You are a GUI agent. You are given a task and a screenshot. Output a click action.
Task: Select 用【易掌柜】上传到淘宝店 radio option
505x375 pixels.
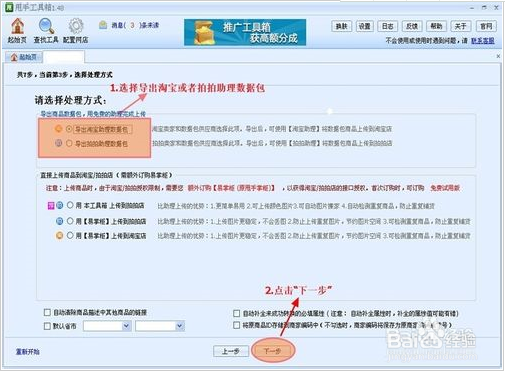point(70,235)
